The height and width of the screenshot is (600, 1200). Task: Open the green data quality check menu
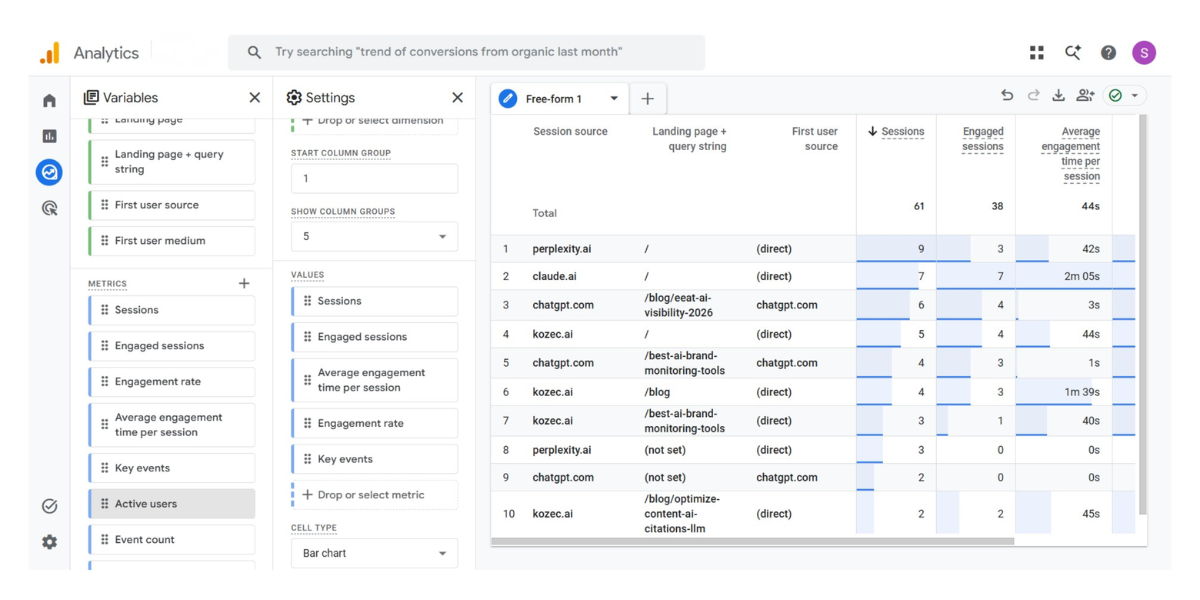point(1124,95)
